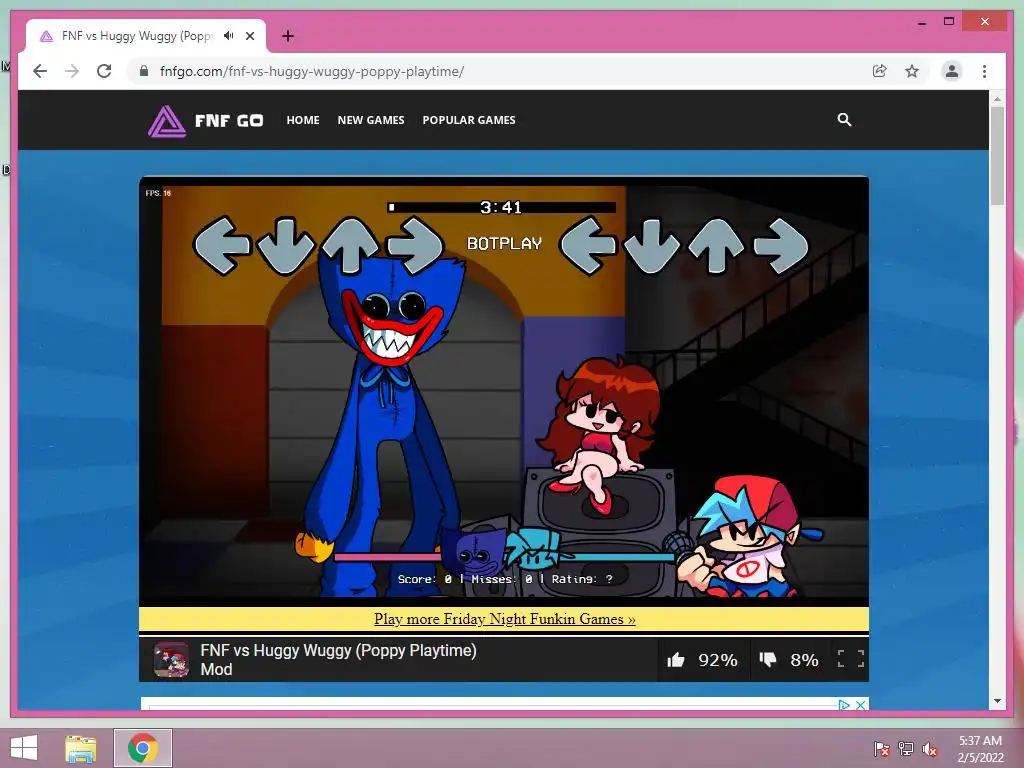
Task: Go back to previous page
Action: (x=40, y=71)
